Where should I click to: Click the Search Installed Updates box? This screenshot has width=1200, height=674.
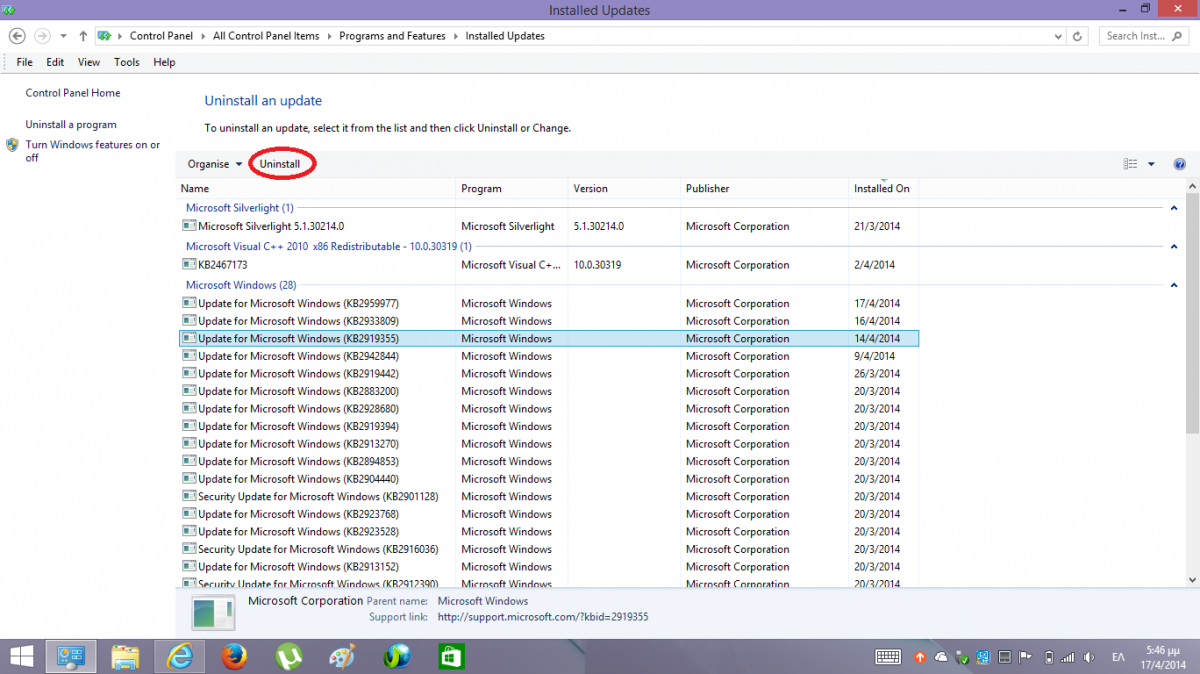pos(1144,36)
